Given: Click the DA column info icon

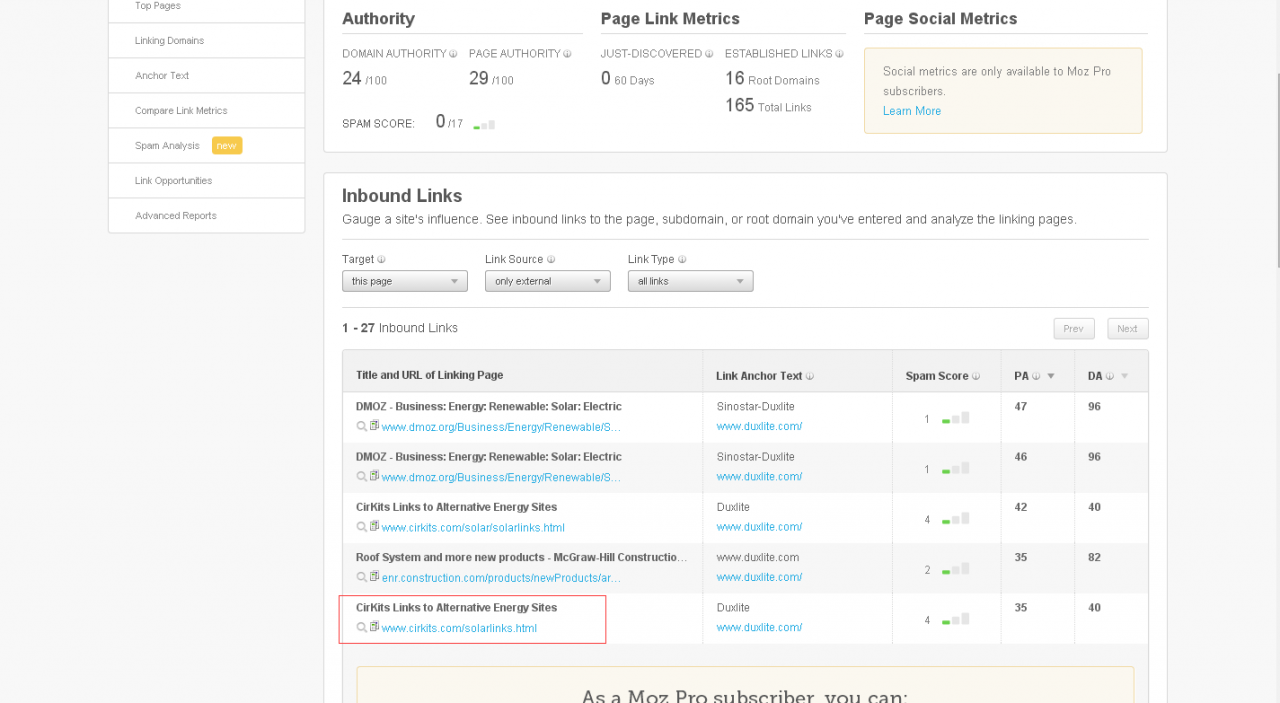Looking at the screenshot, I should [x=1109, y=377].
